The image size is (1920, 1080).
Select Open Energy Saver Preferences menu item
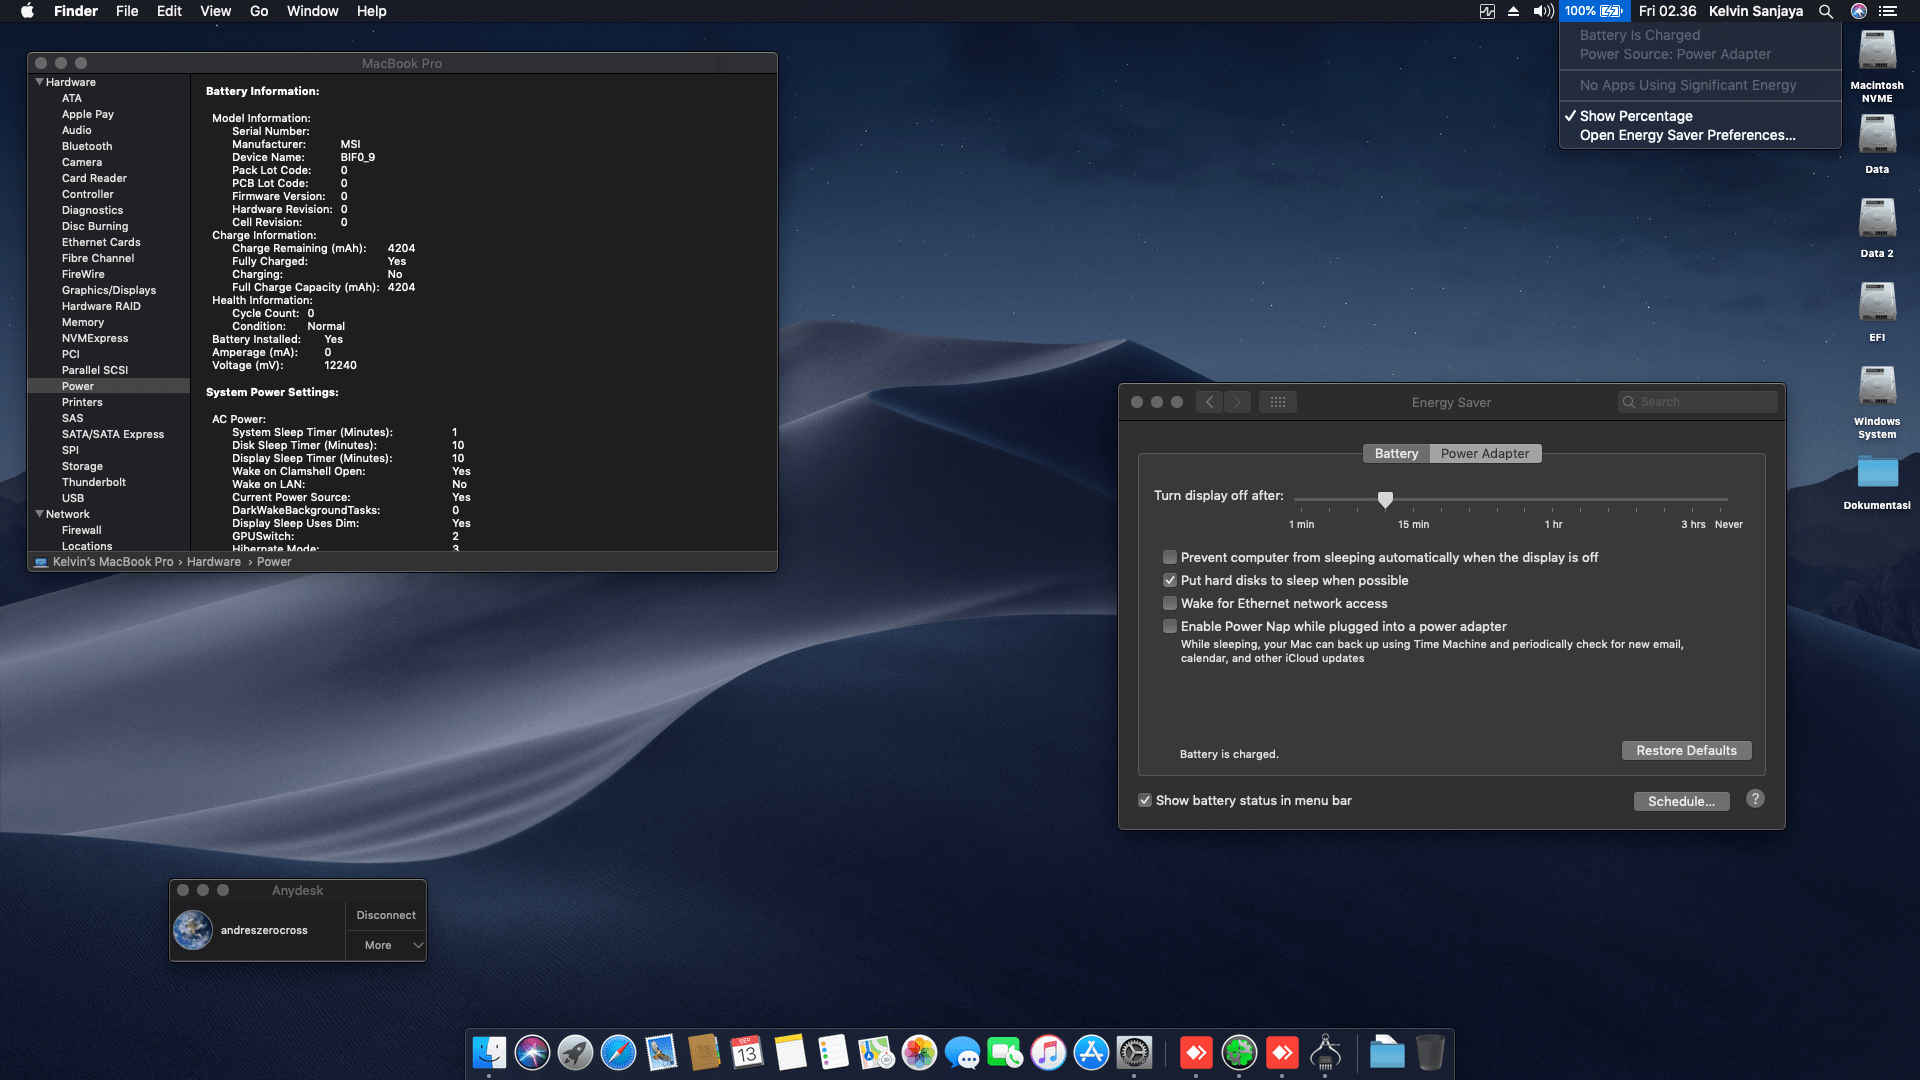coord(1687,135)
